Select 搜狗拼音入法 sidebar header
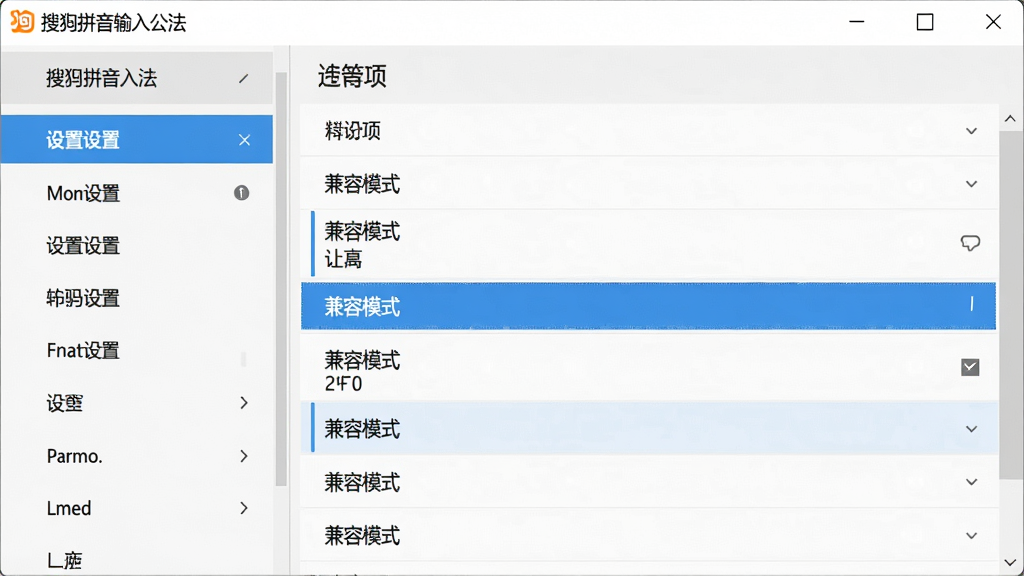This screenshot has width=1024, height=576. pyautogui.click(x=136, y=78)
